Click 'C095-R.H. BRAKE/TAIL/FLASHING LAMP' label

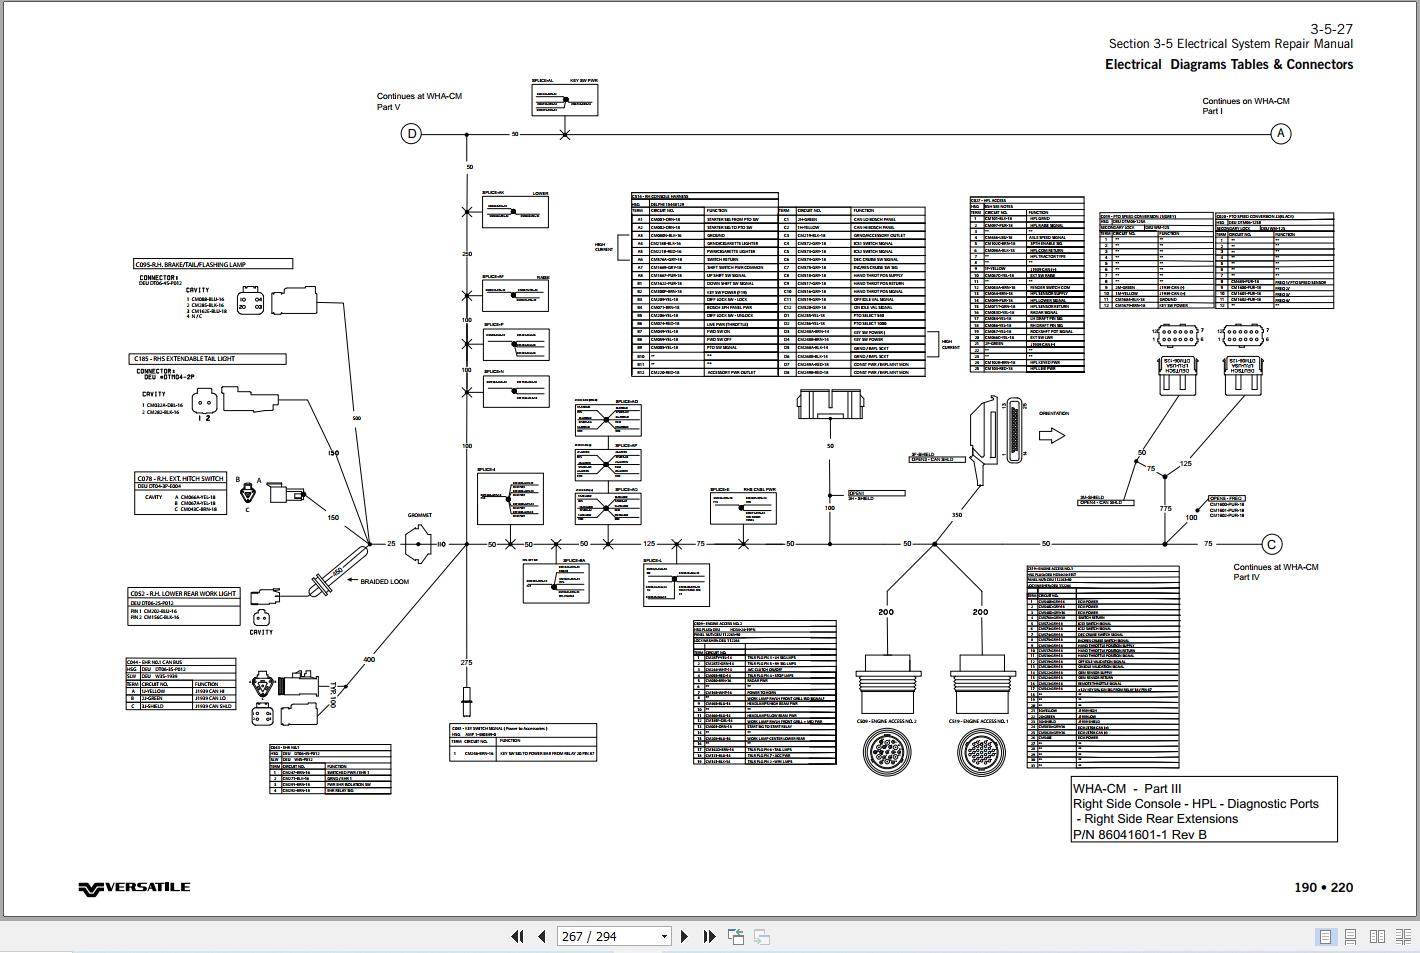(213, 264)
